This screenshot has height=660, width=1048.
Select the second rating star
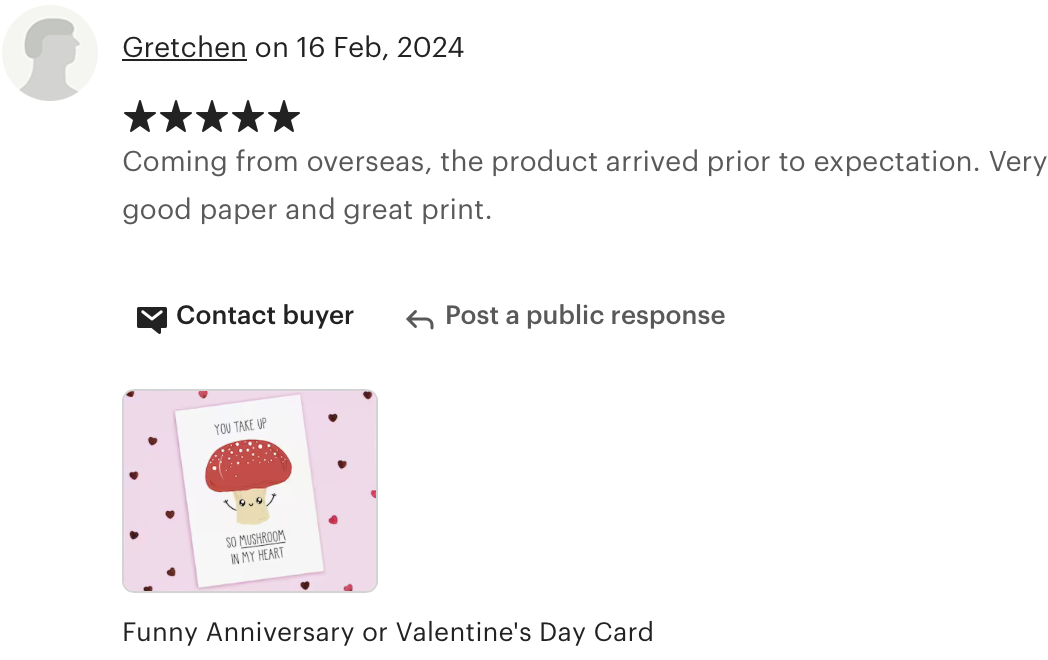(x=176, y=116)
